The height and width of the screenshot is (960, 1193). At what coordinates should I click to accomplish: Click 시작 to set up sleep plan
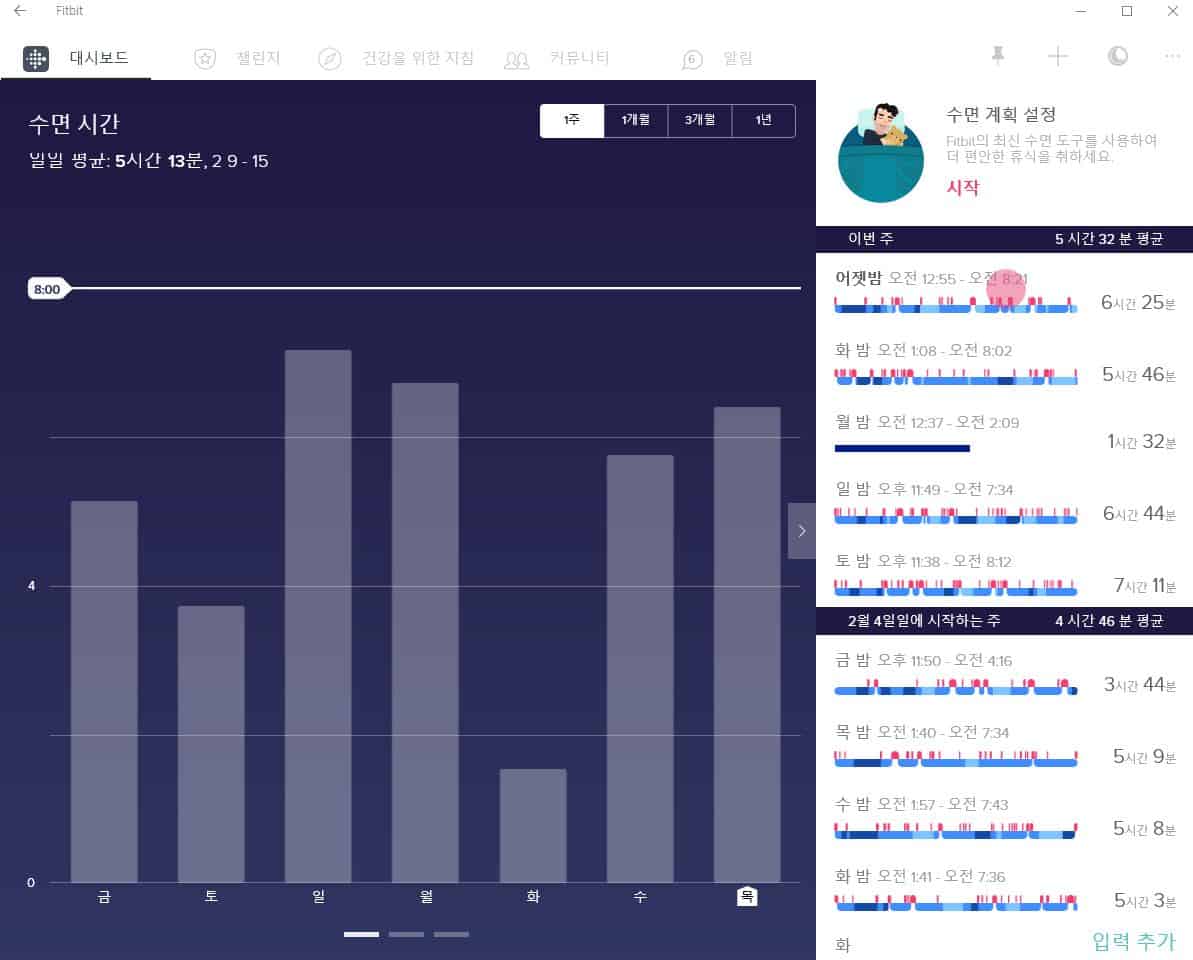click(x=963, y=188)
